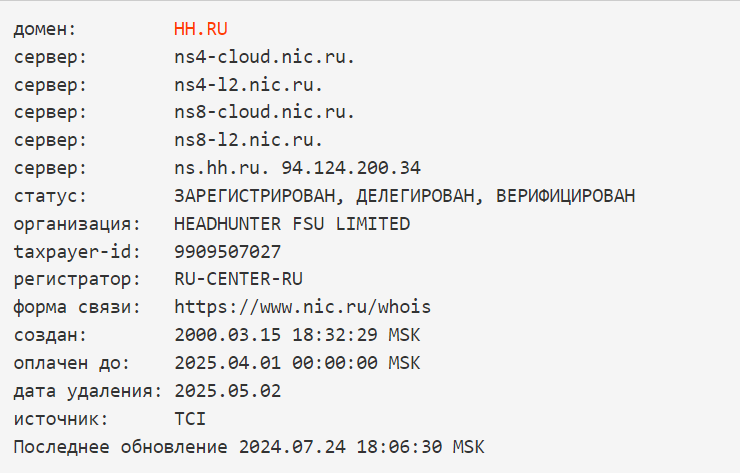Click the ns8-cloud.nic.ru. server entry
This screenshot has height=473, width=740.
(264, 112)
